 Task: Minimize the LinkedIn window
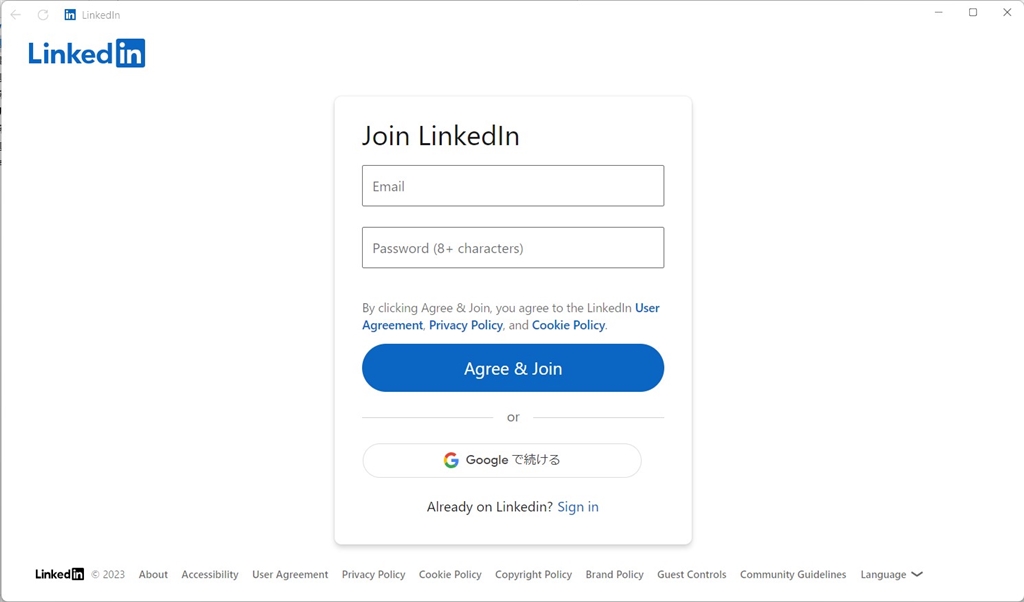938,12
